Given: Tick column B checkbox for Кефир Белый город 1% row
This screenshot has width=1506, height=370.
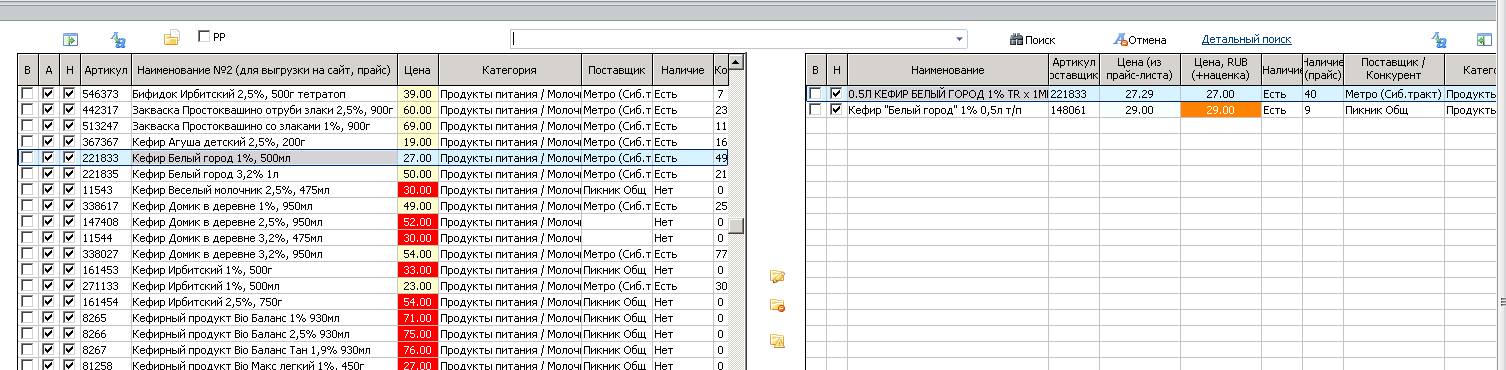Looking at the screenshot, I should click(28, 158).
